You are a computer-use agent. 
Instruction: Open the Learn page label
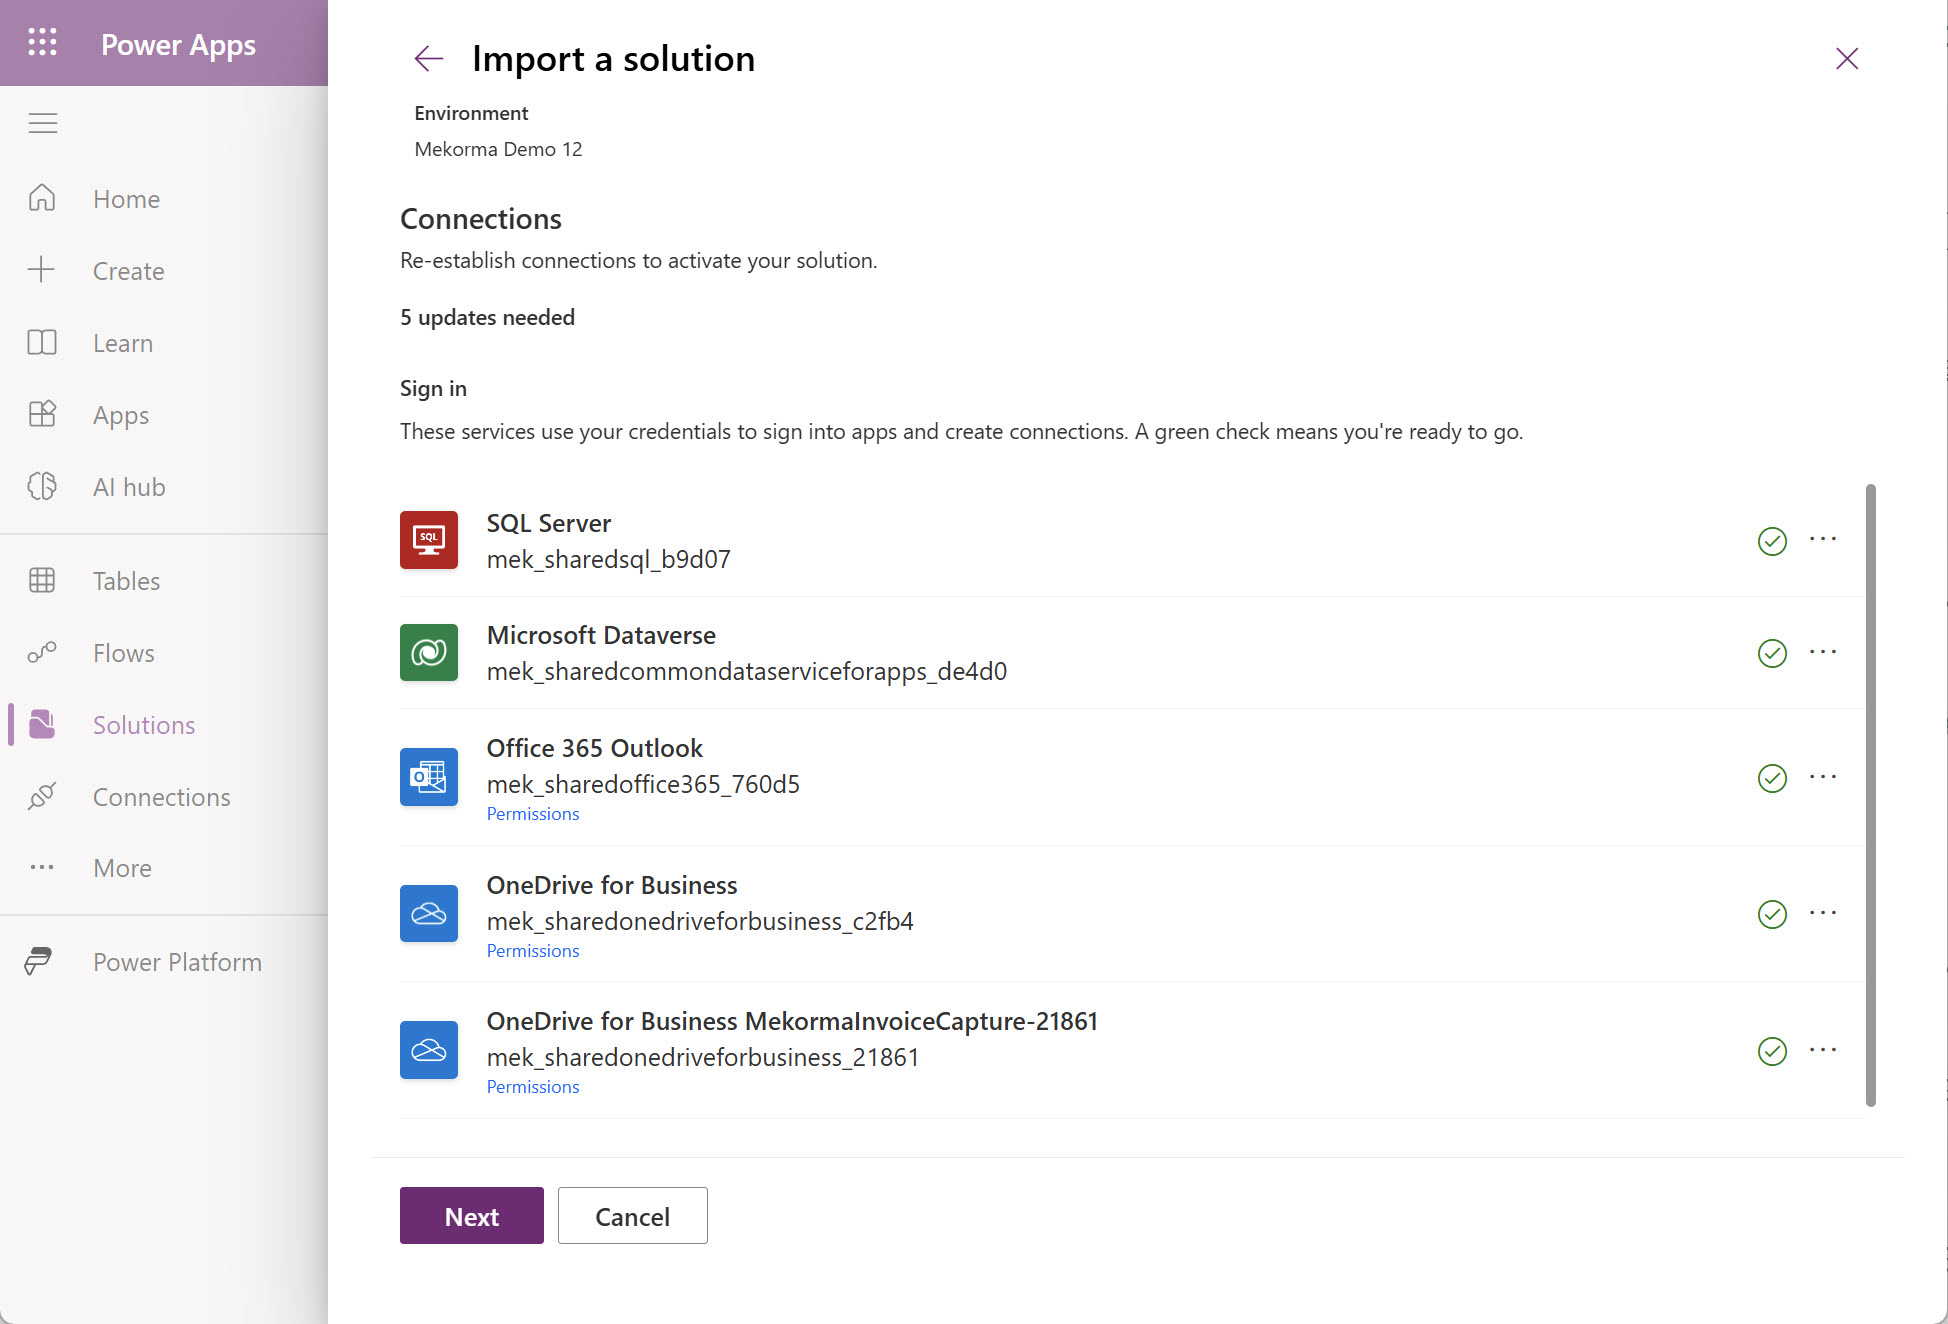tap(123, 343)
